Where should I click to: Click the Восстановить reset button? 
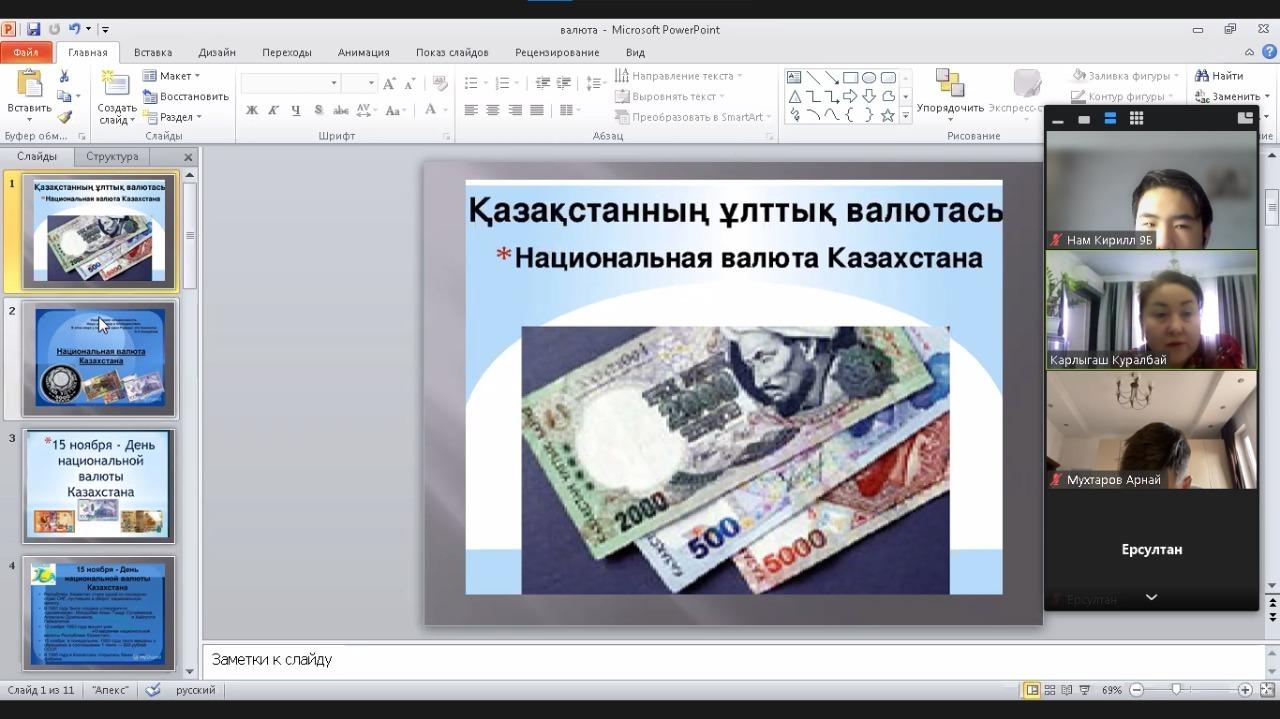pyautogui.click(x=186, y=96)
